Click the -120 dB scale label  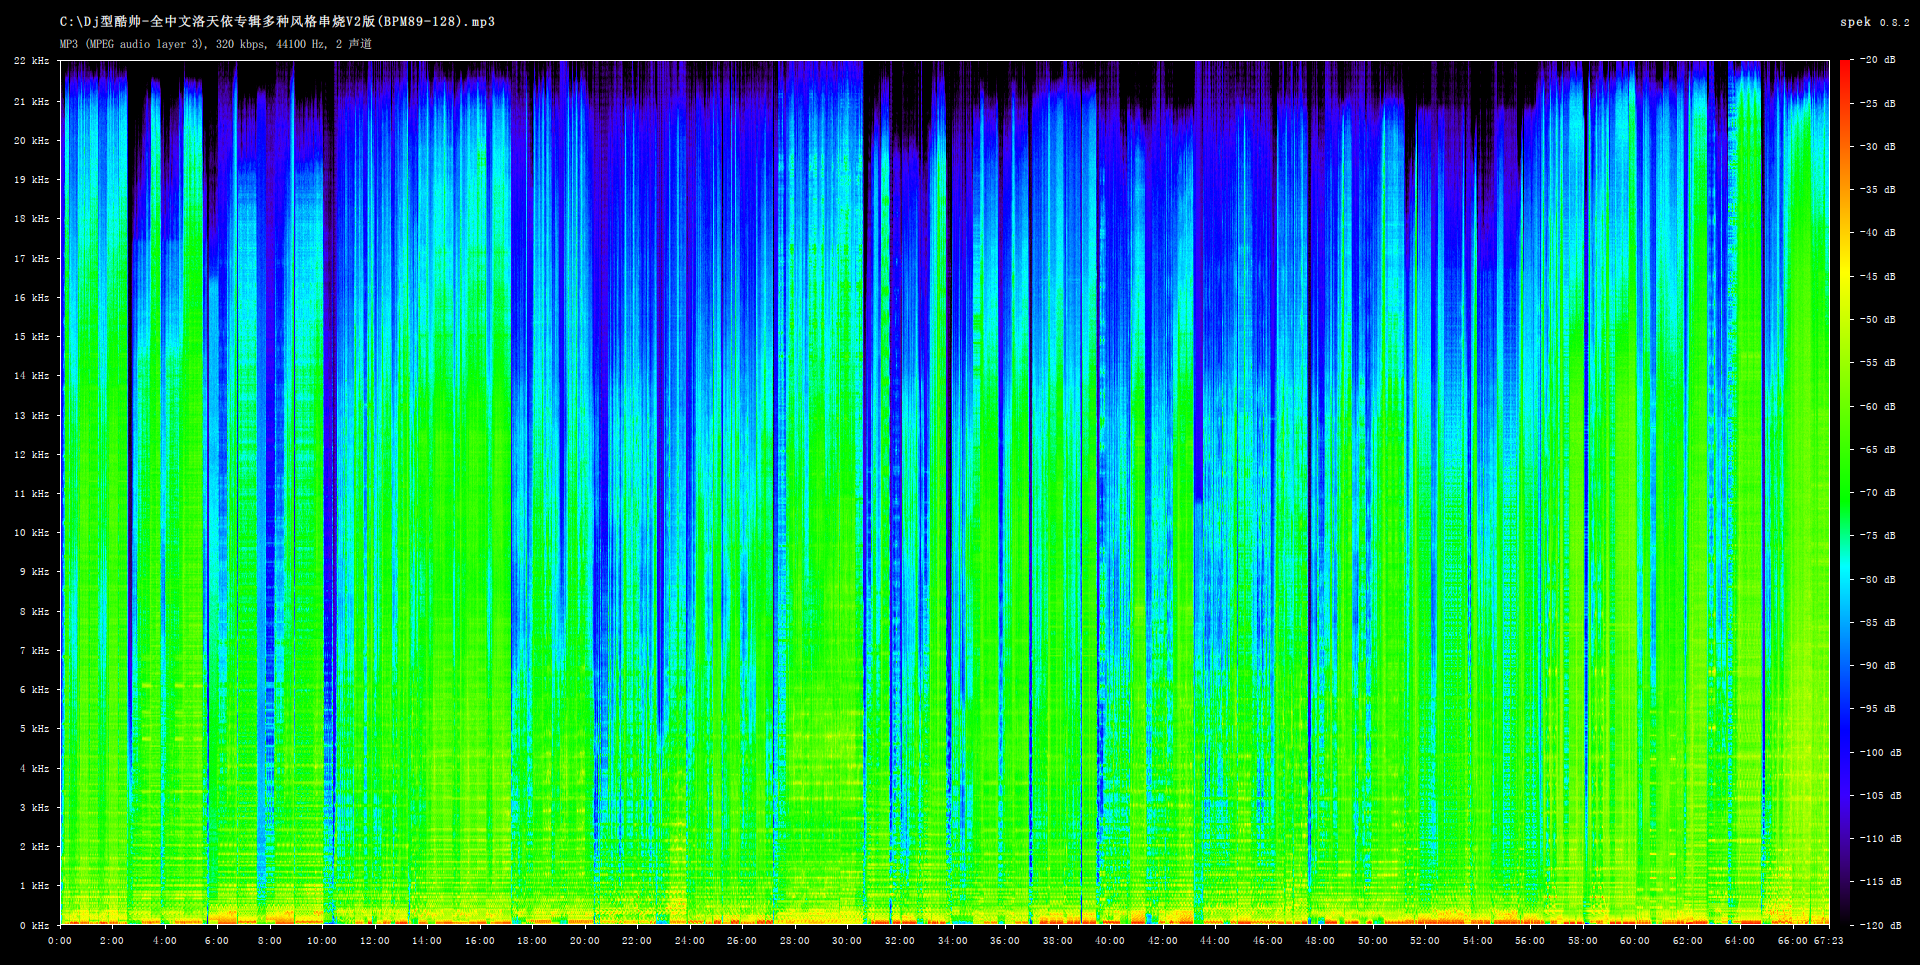(x=1878, y=925)
